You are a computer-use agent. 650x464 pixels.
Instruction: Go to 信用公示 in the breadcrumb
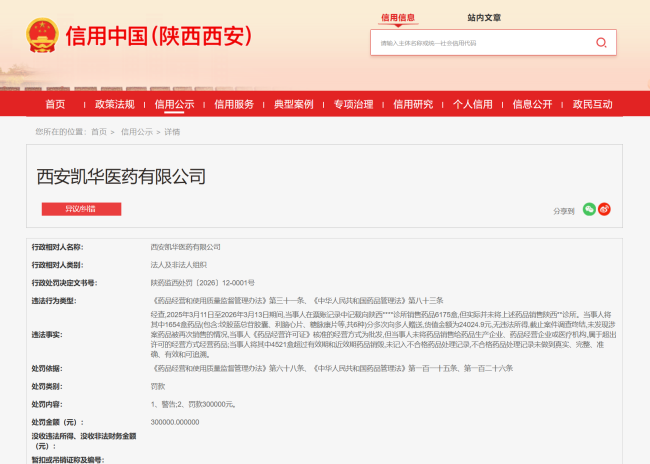[x=137, y=132]
